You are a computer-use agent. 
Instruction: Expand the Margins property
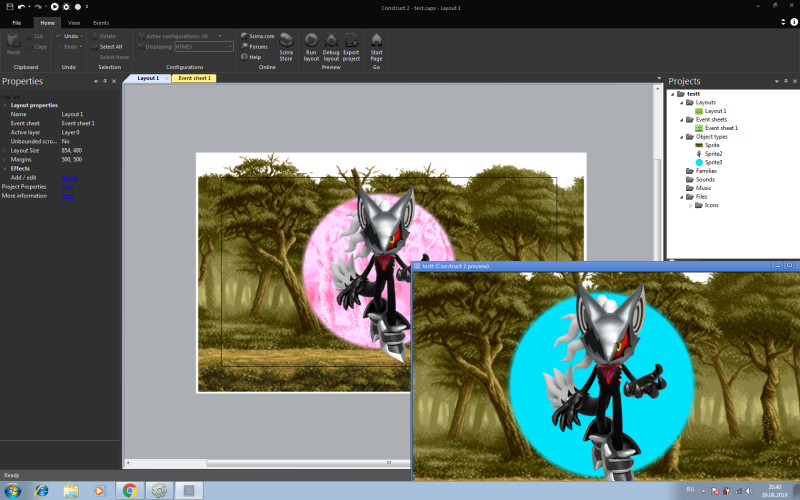pos(5,160)
